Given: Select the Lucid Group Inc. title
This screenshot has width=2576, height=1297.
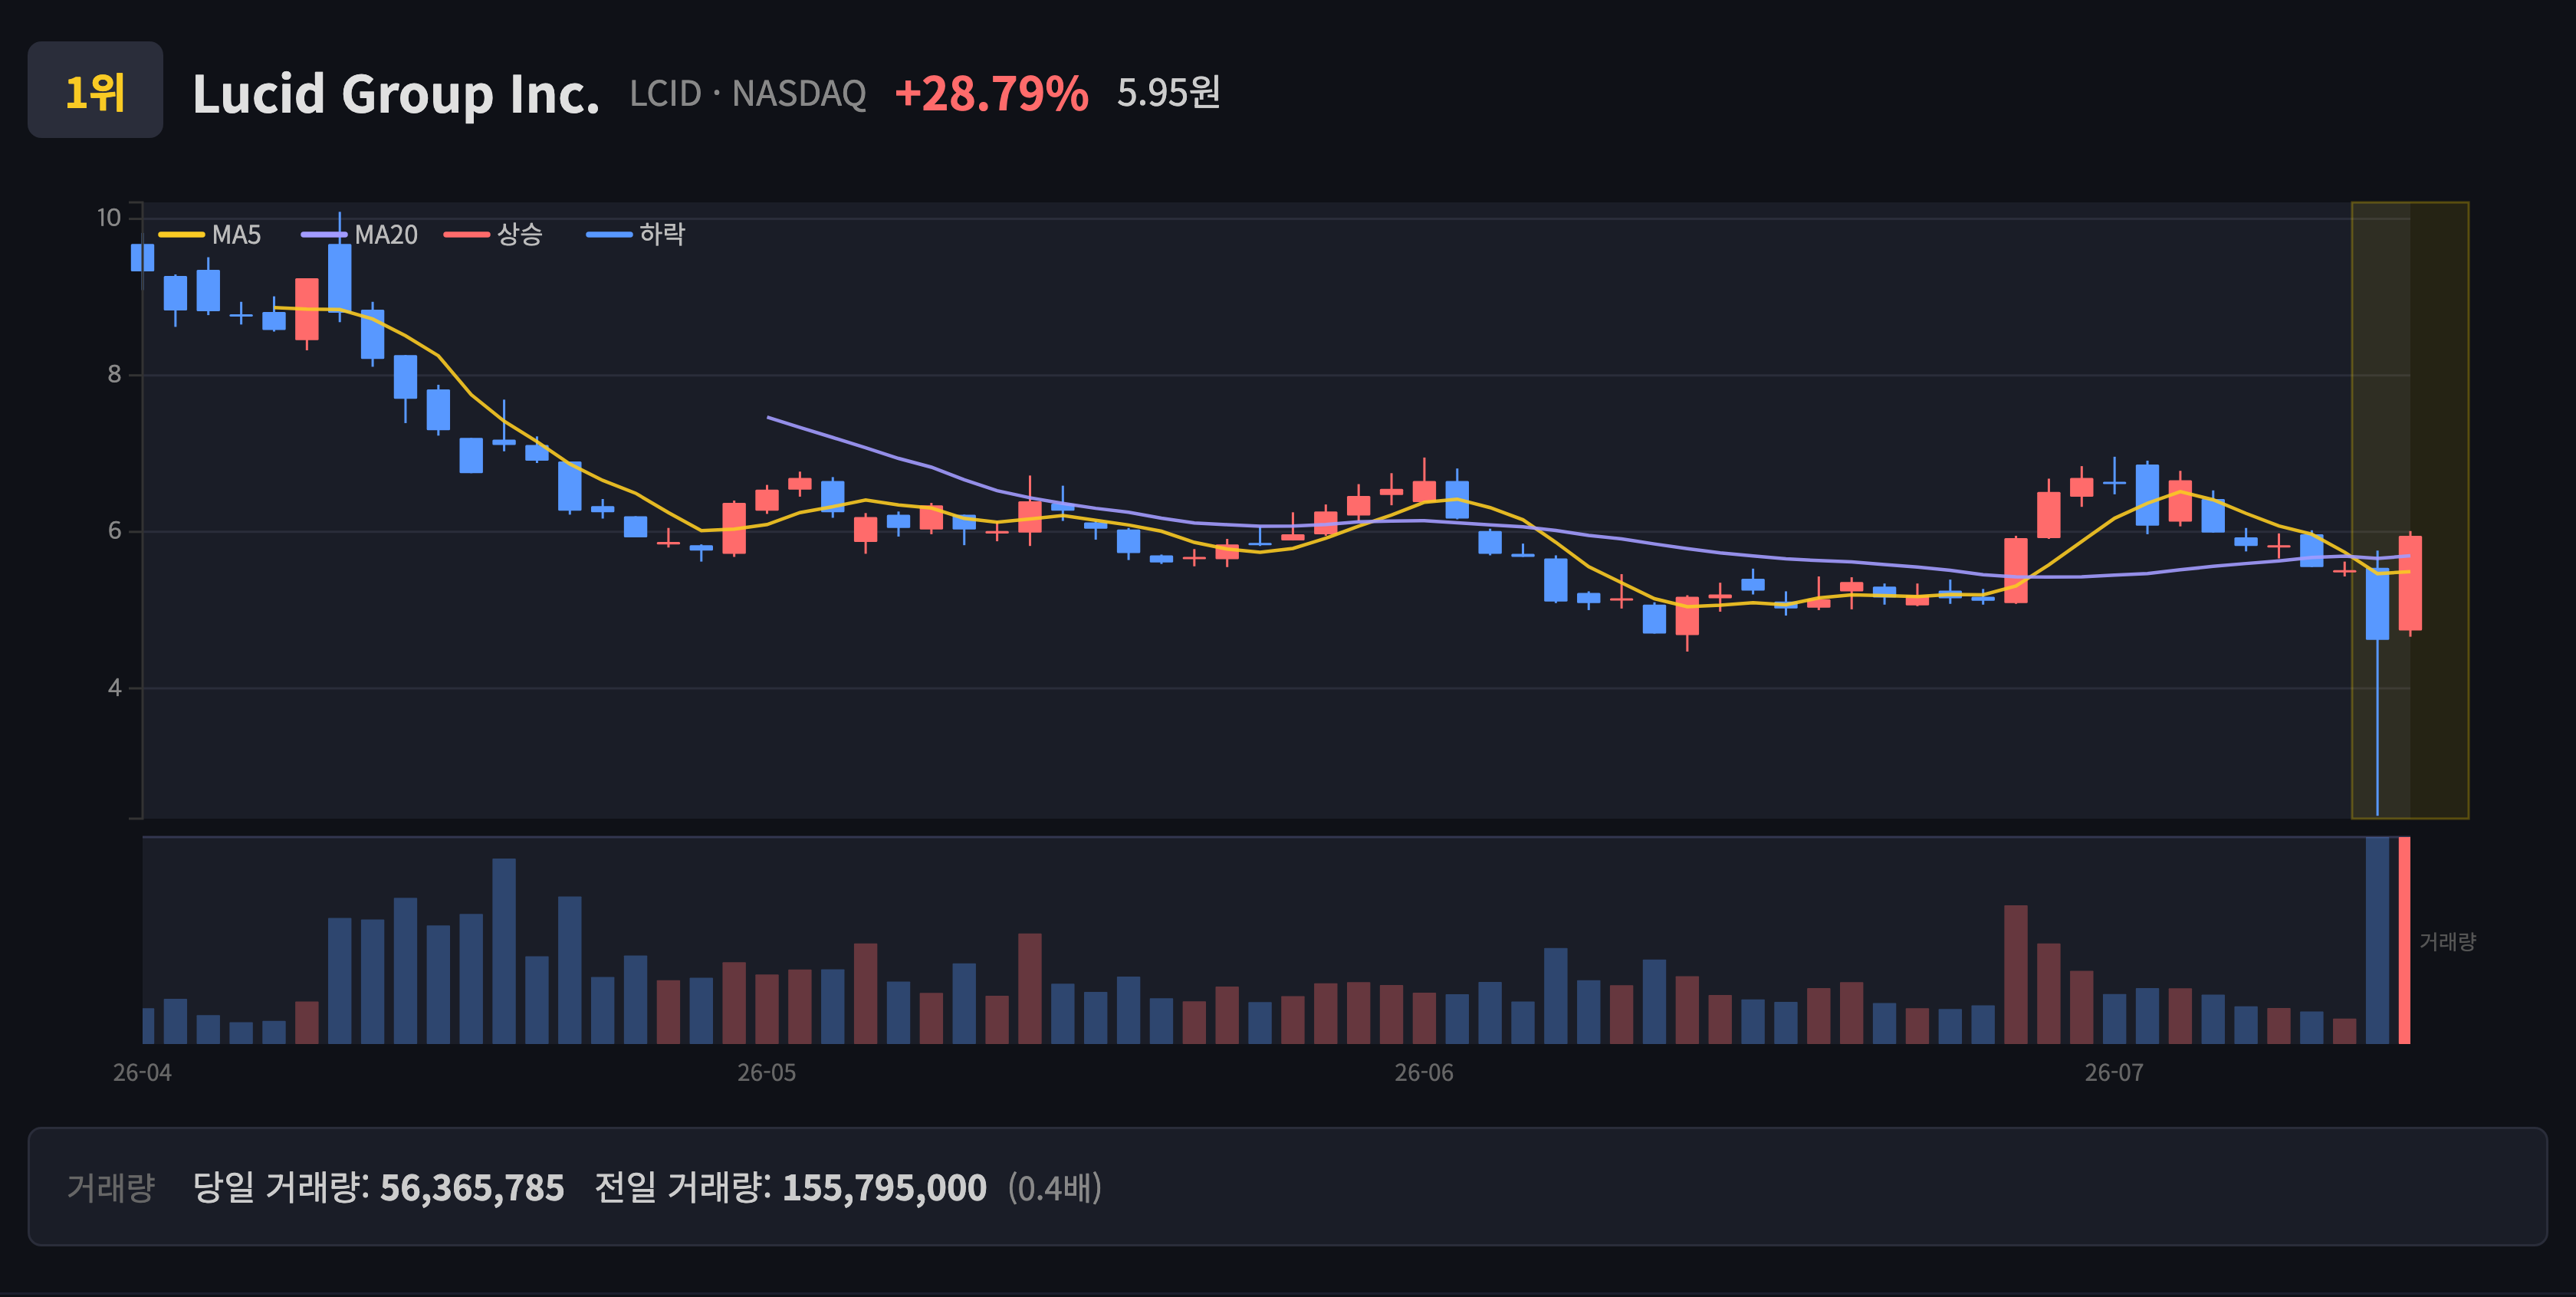Looking at the screenshot, I should point(396,94).
